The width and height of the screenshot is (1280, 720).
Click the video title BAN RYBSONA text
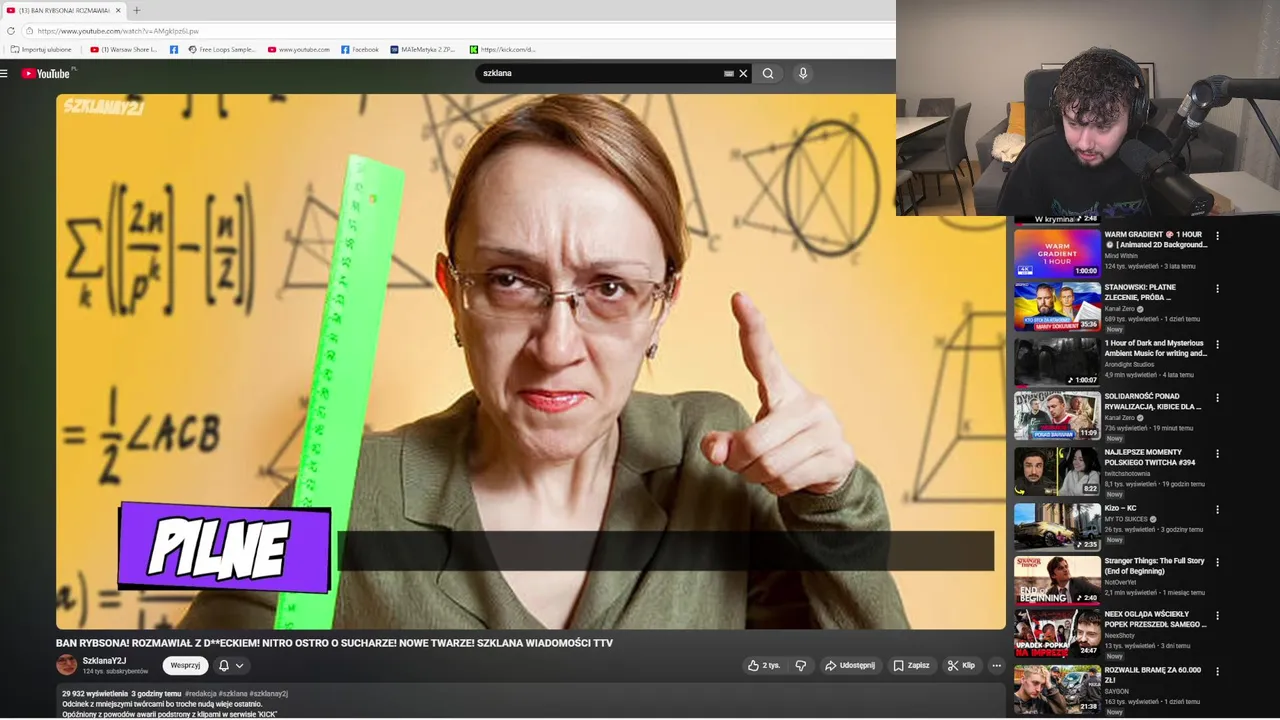click(x=334, y=643)
